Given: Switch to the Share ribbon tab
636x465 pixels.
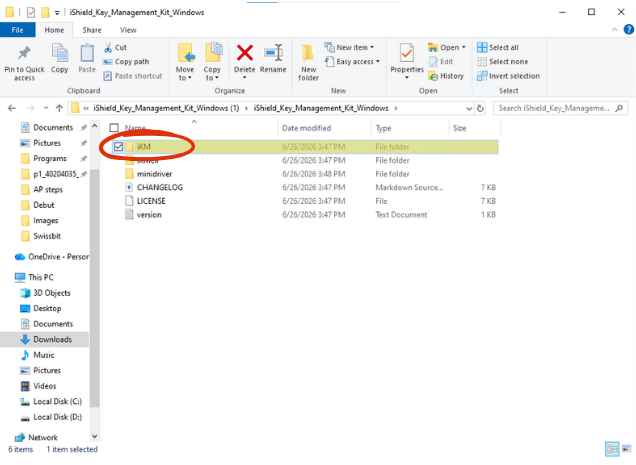Looking at the screenshot, I should point(92,30).
